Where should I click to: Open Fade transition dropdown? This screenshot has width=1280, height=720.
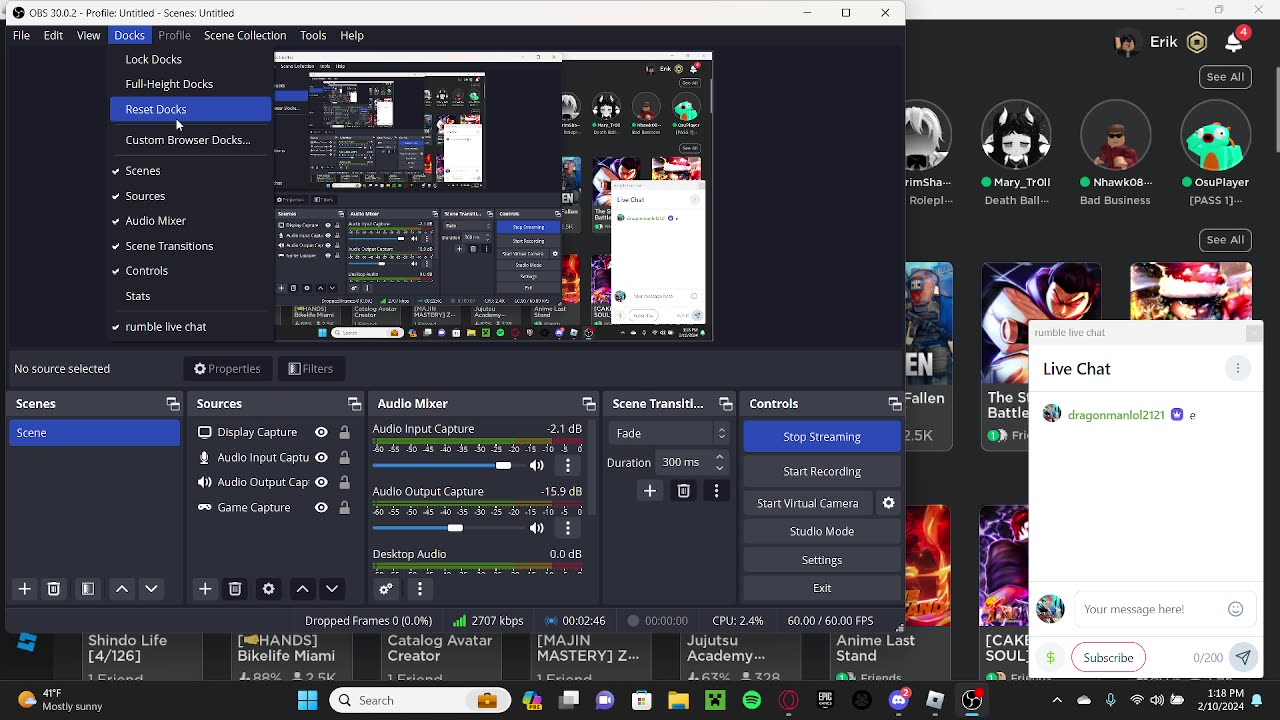[670, 433]
